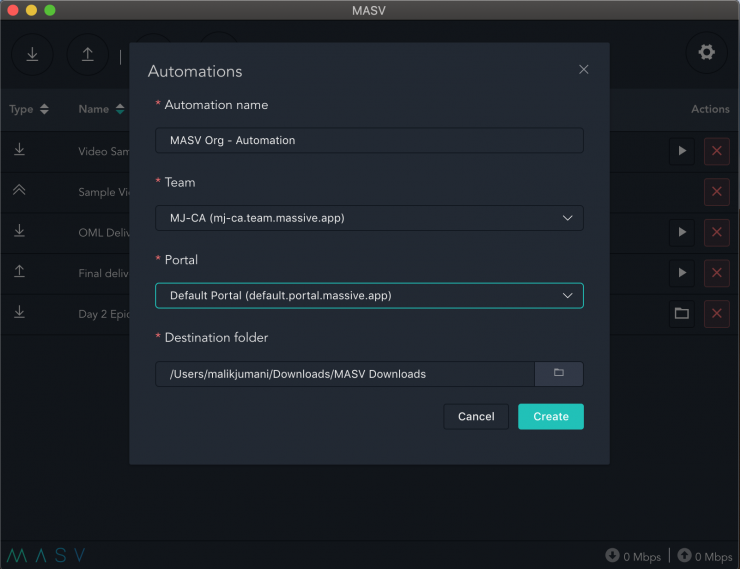Click the Create button
The height and width of the screenshot is (569, 740).
click(x=550, y=417)
